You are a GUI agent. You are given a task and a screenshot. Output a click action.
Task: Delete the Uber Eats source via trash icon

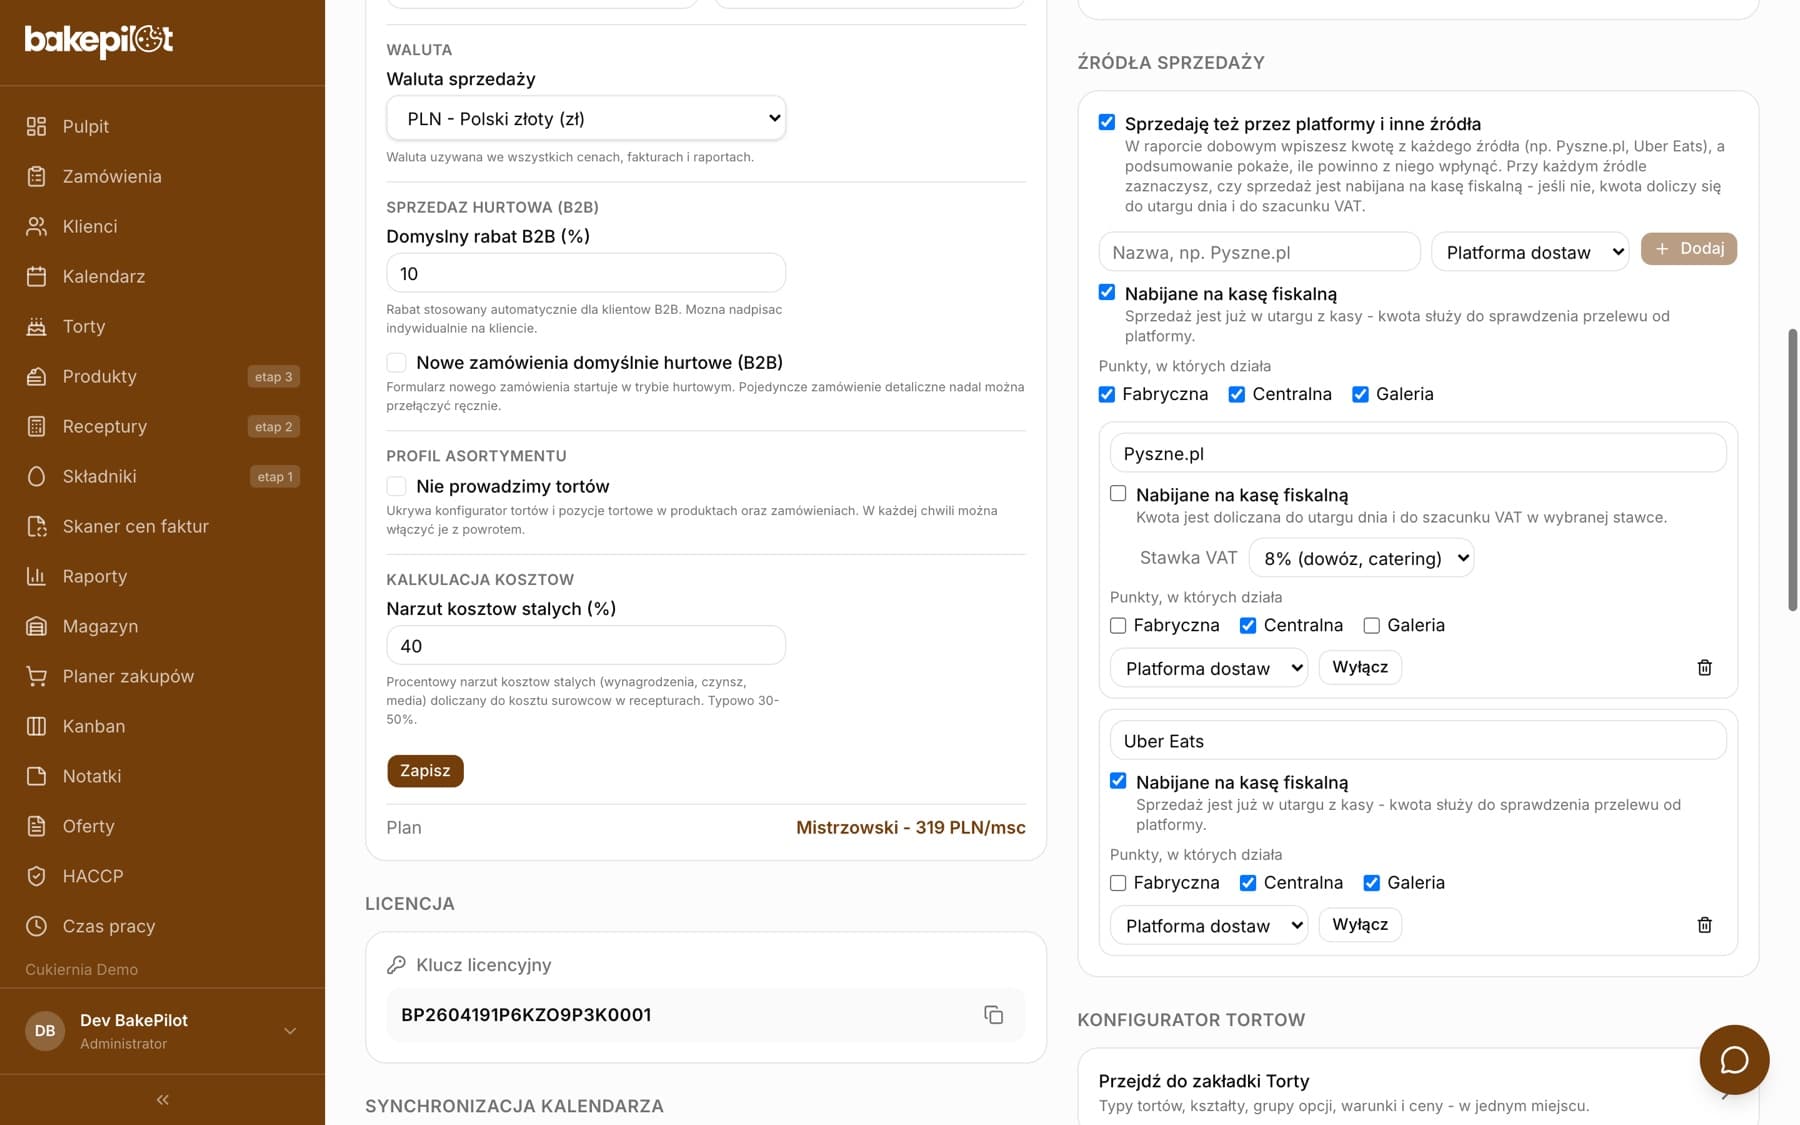(1704, 925)
